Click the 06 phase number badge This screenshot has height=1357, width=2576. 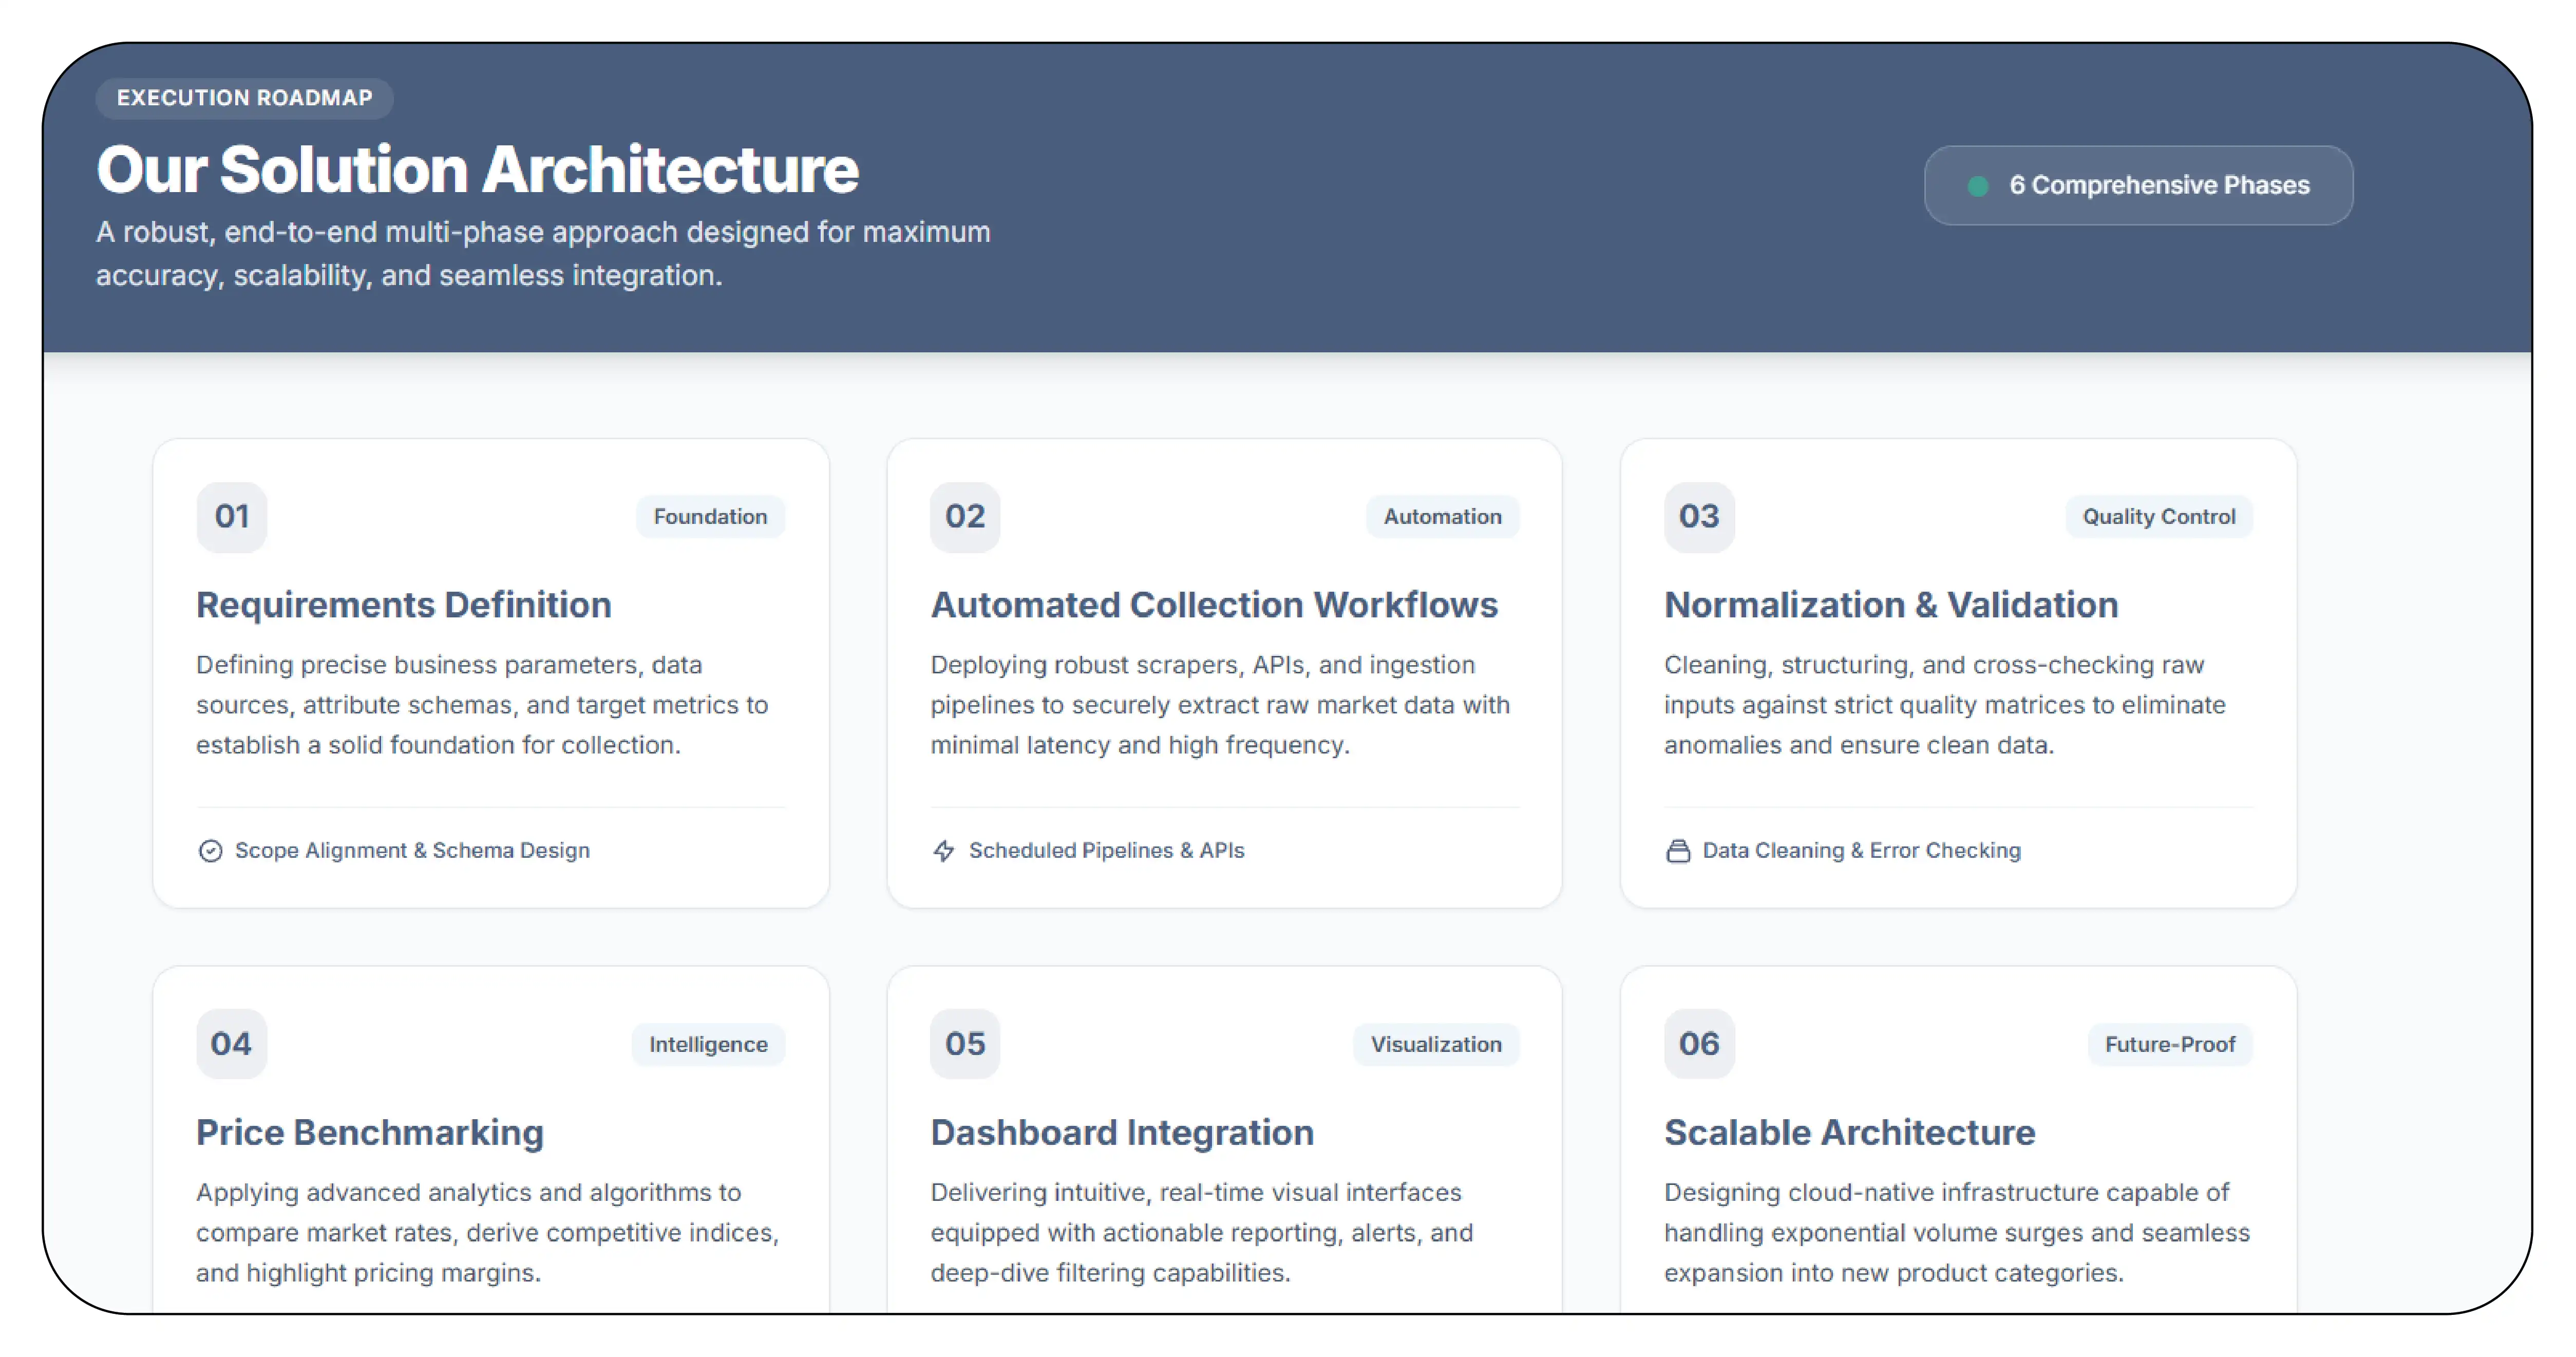click(x=1698, y=1044)
